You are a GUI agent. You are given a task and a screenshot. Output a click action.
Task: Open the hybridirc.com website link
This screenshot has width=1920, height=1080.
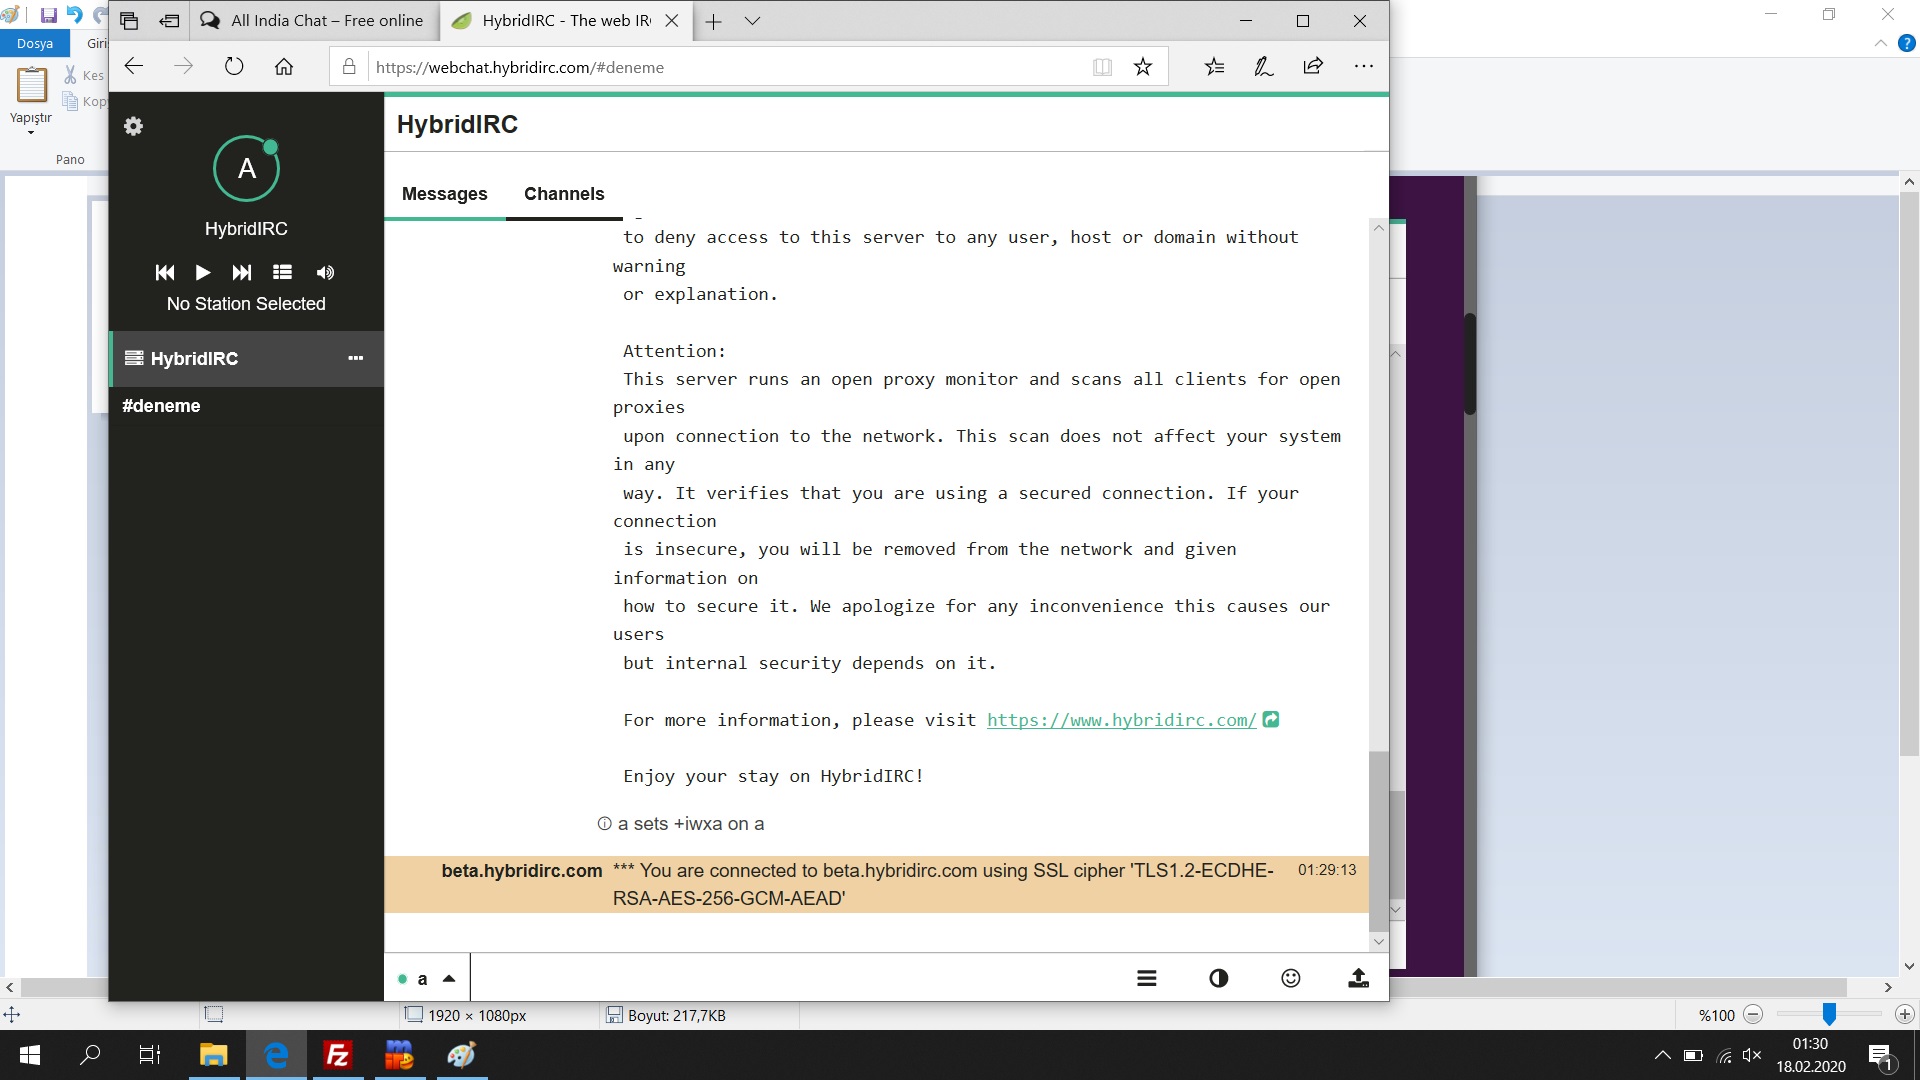1121,720
